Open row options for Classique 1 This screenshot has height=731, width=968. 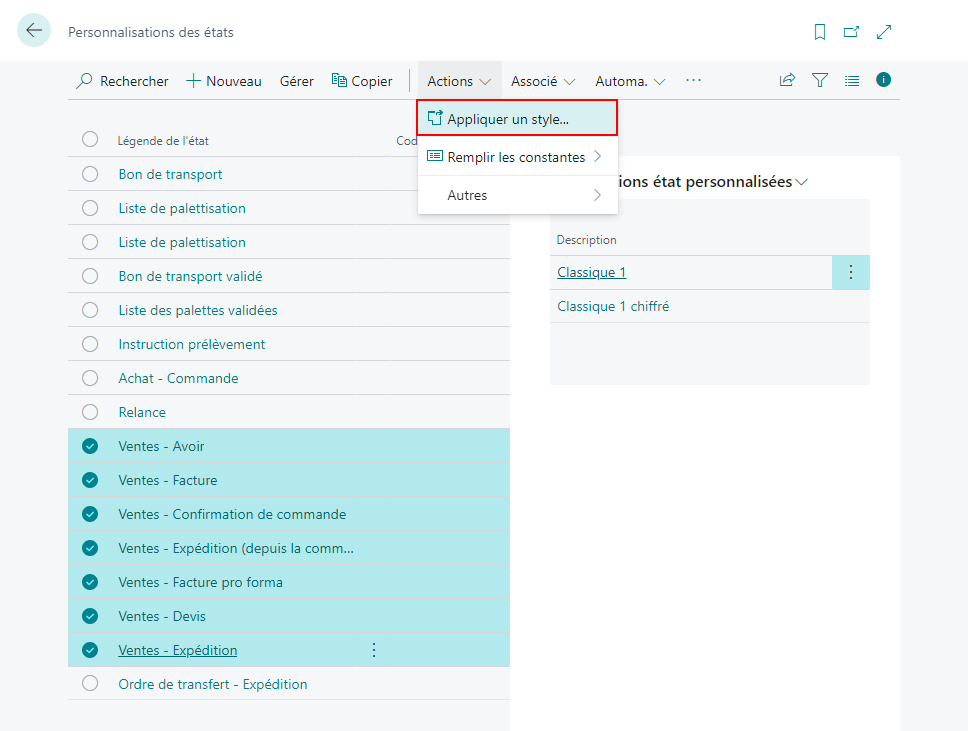point(851,272)
